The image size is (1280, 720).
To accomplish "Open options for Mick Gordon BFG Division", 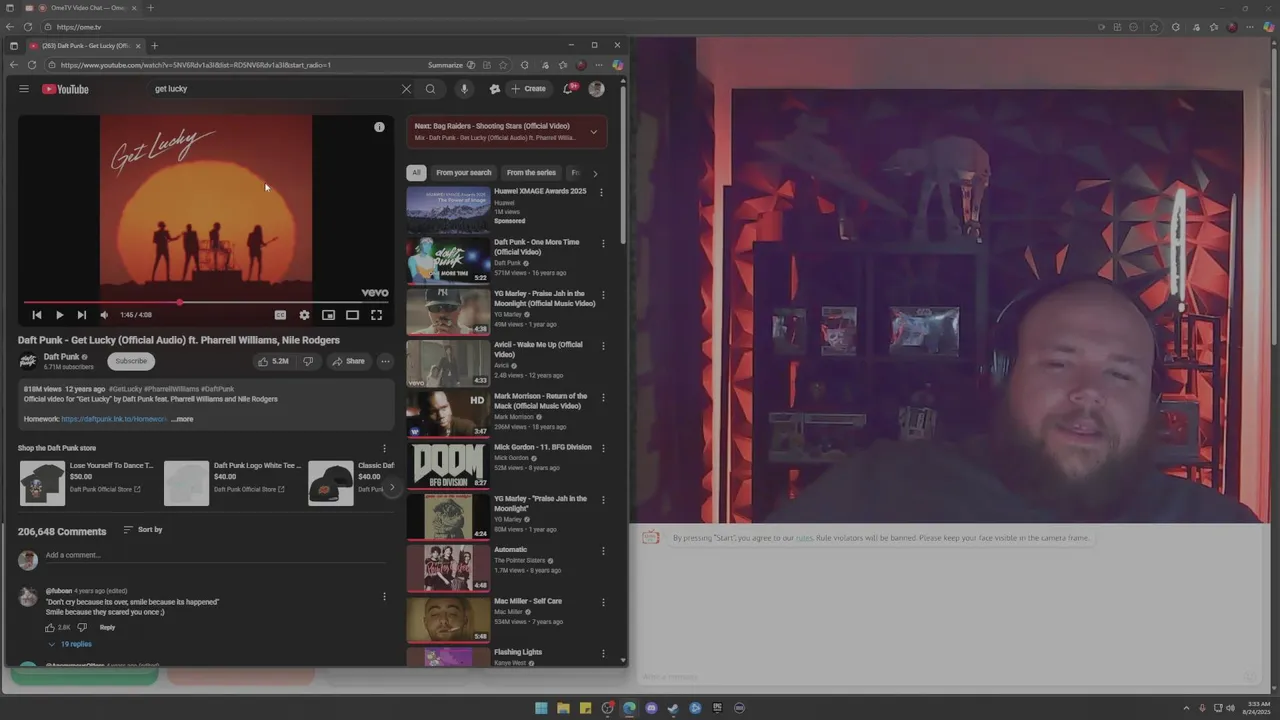I will (x=603, y=448).
